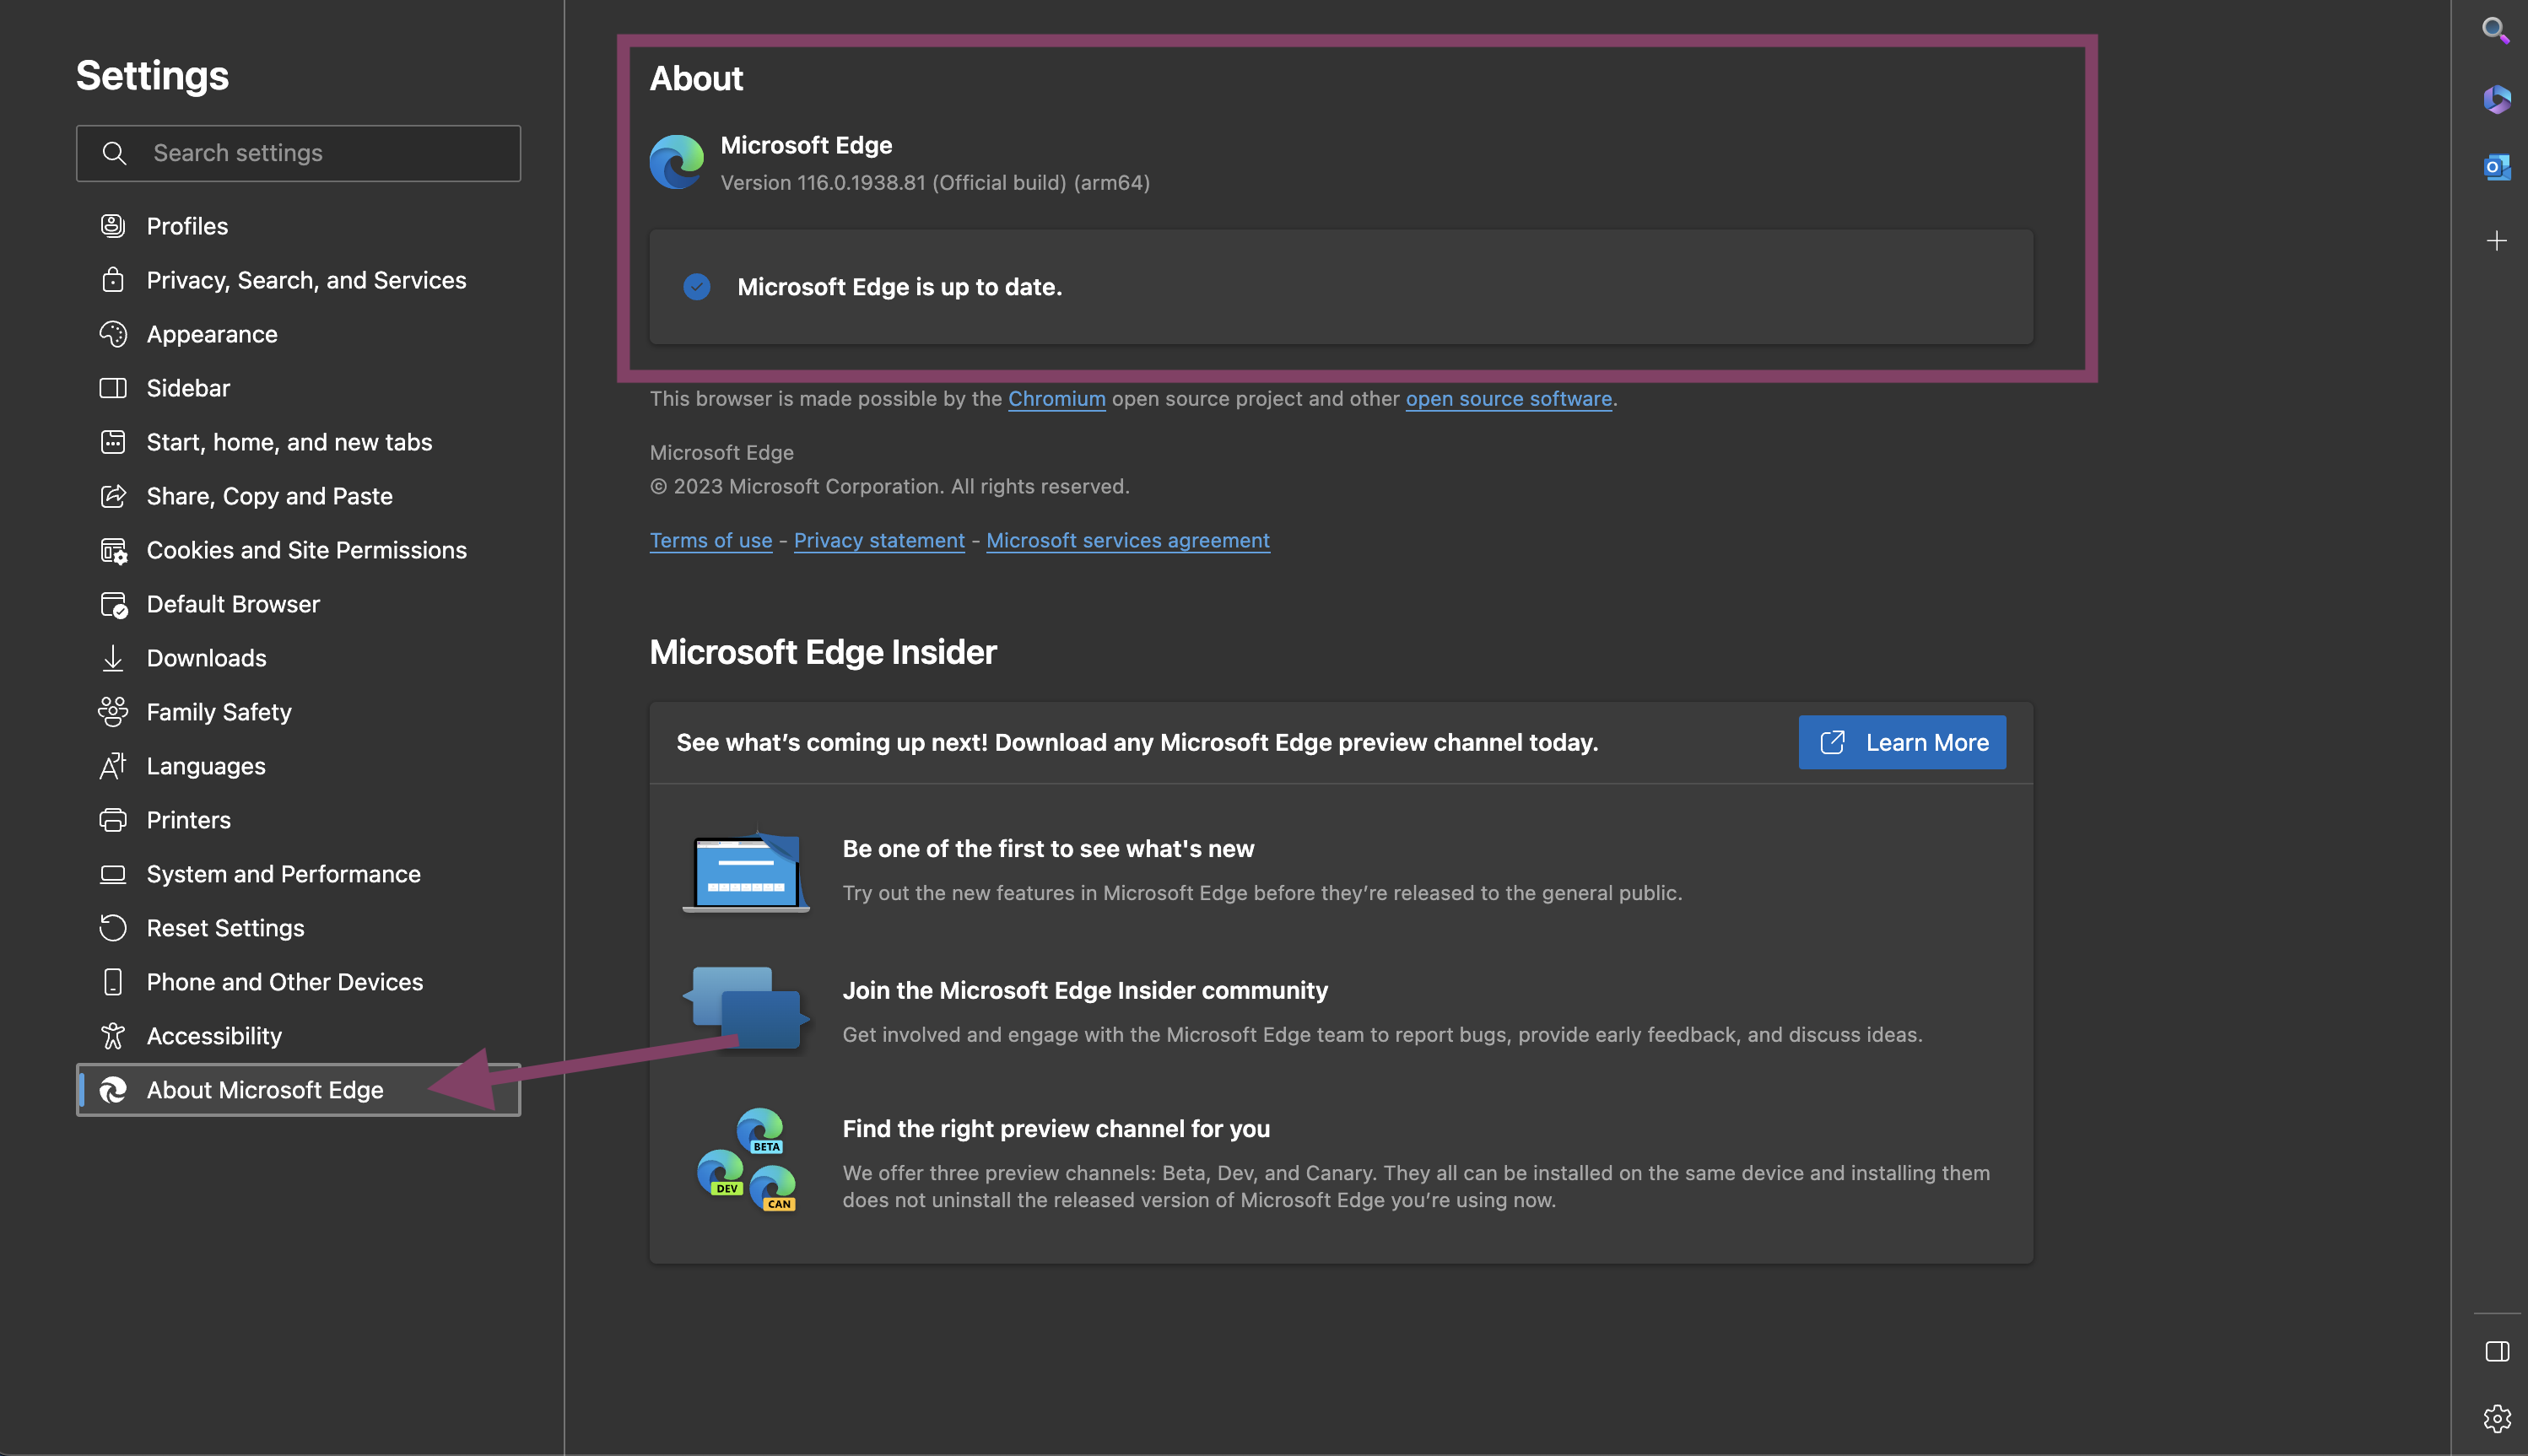
Task: Click the magnifier icon in Search settings box
Action: (114, 153)
